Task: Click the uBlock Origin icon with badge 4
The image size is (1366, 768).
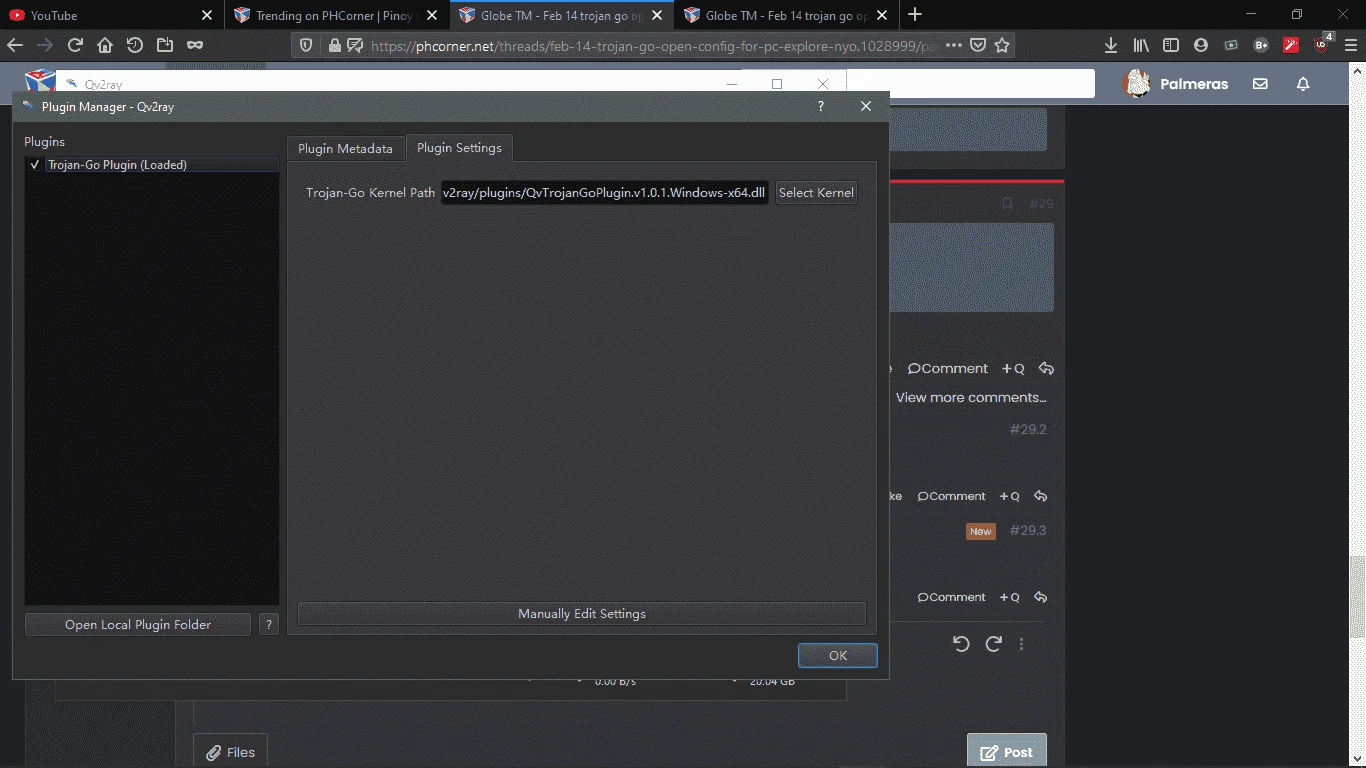Action: (x=1322, y=44)
